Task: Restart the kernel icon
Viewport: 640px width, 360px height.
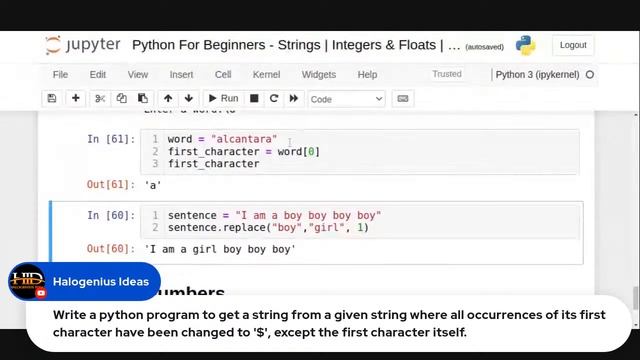Action: pyautogui.click(x=274, y=98)
